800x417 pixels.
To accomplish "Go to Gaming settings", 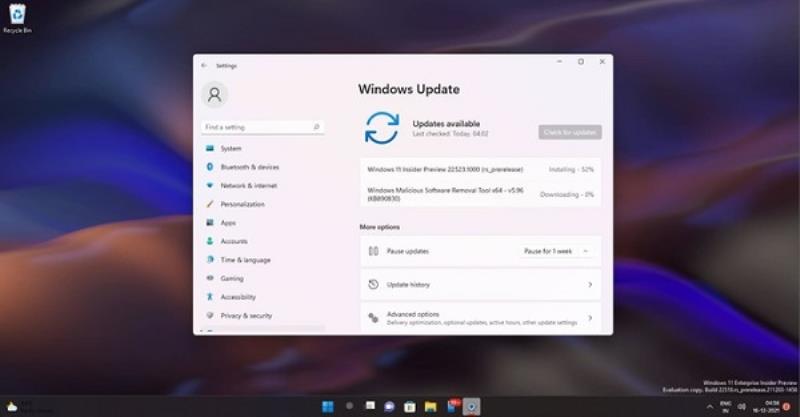I will (x=263, y=278).
